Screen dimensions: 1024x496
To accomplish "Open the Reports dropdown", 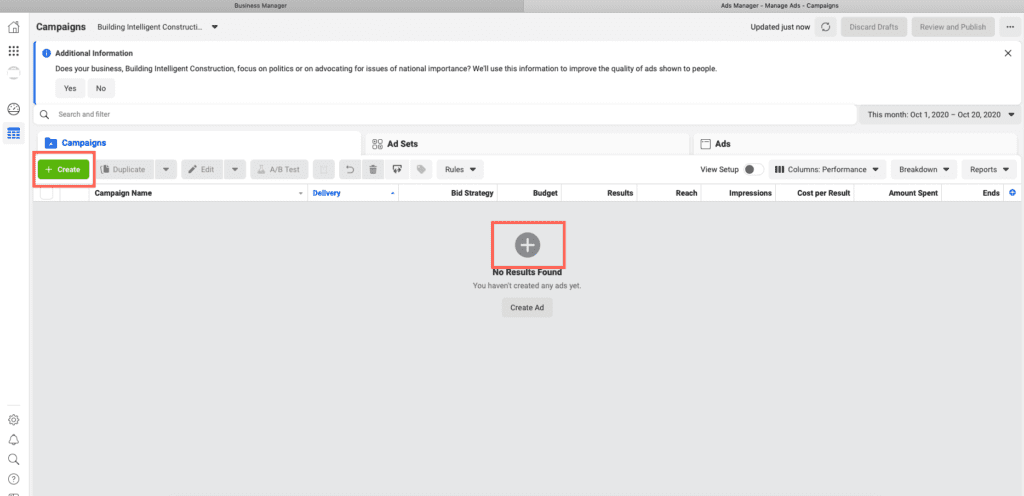I will 989,169.
